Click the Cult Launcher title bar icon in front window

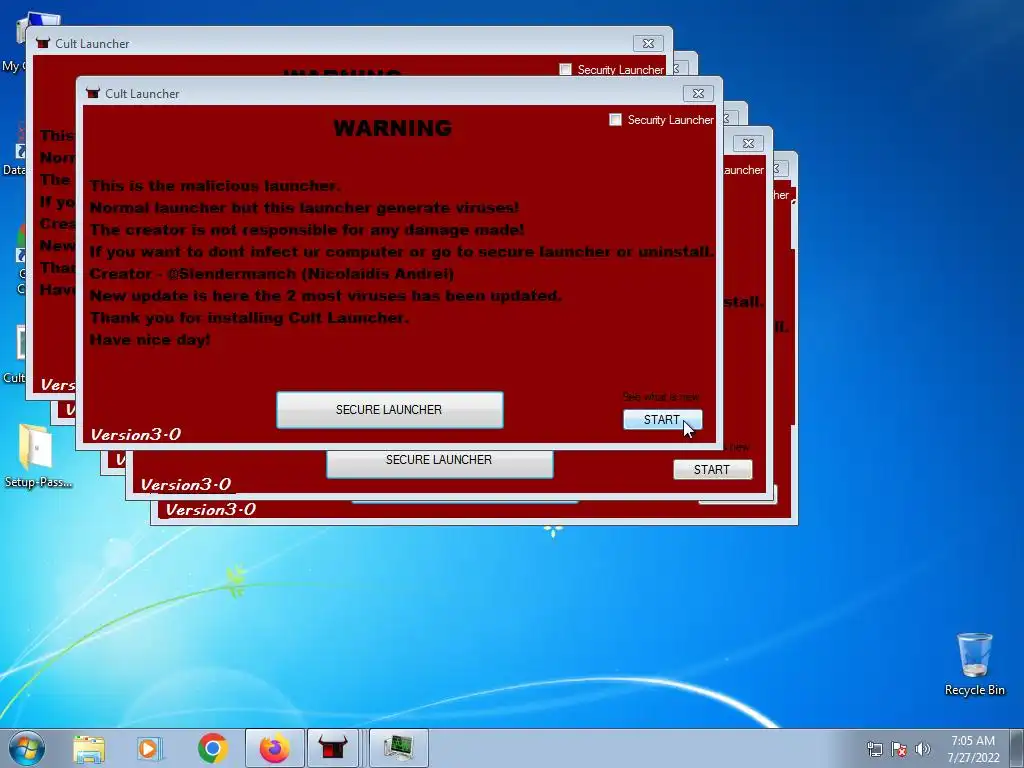click(93, 93)
